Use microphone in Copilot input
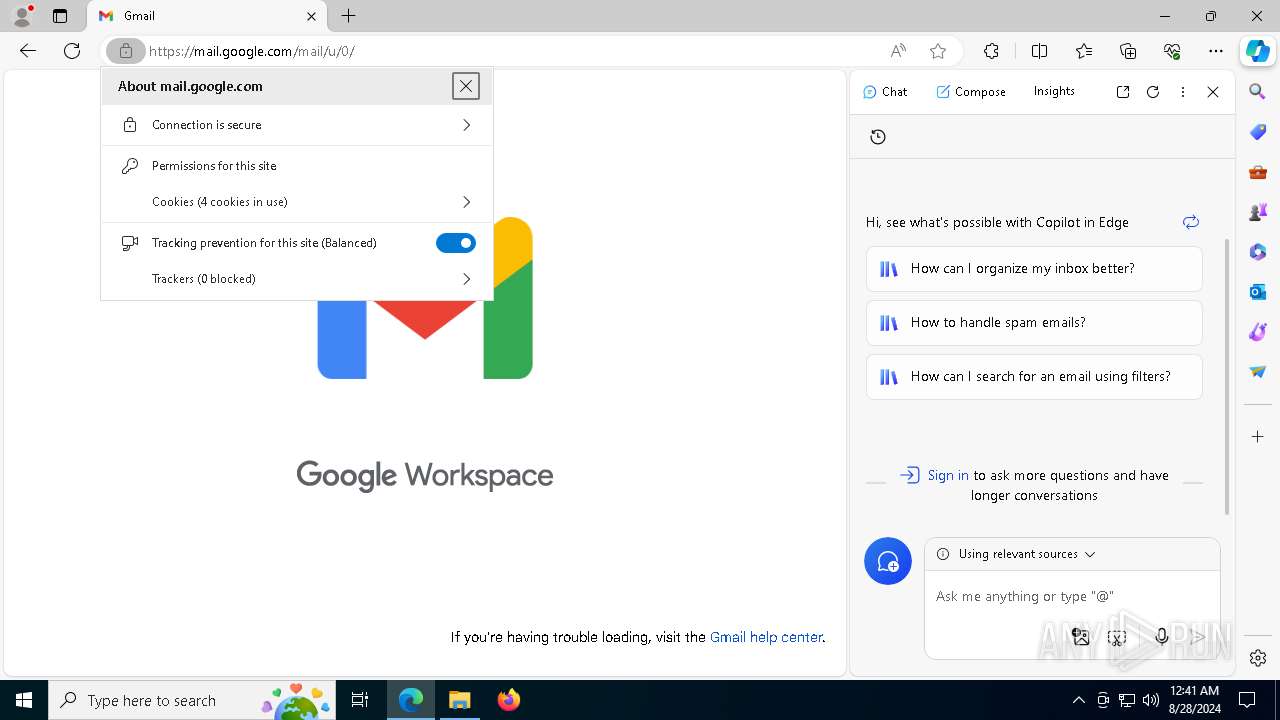This screenshot has width=1280, height=720. 1161,637
